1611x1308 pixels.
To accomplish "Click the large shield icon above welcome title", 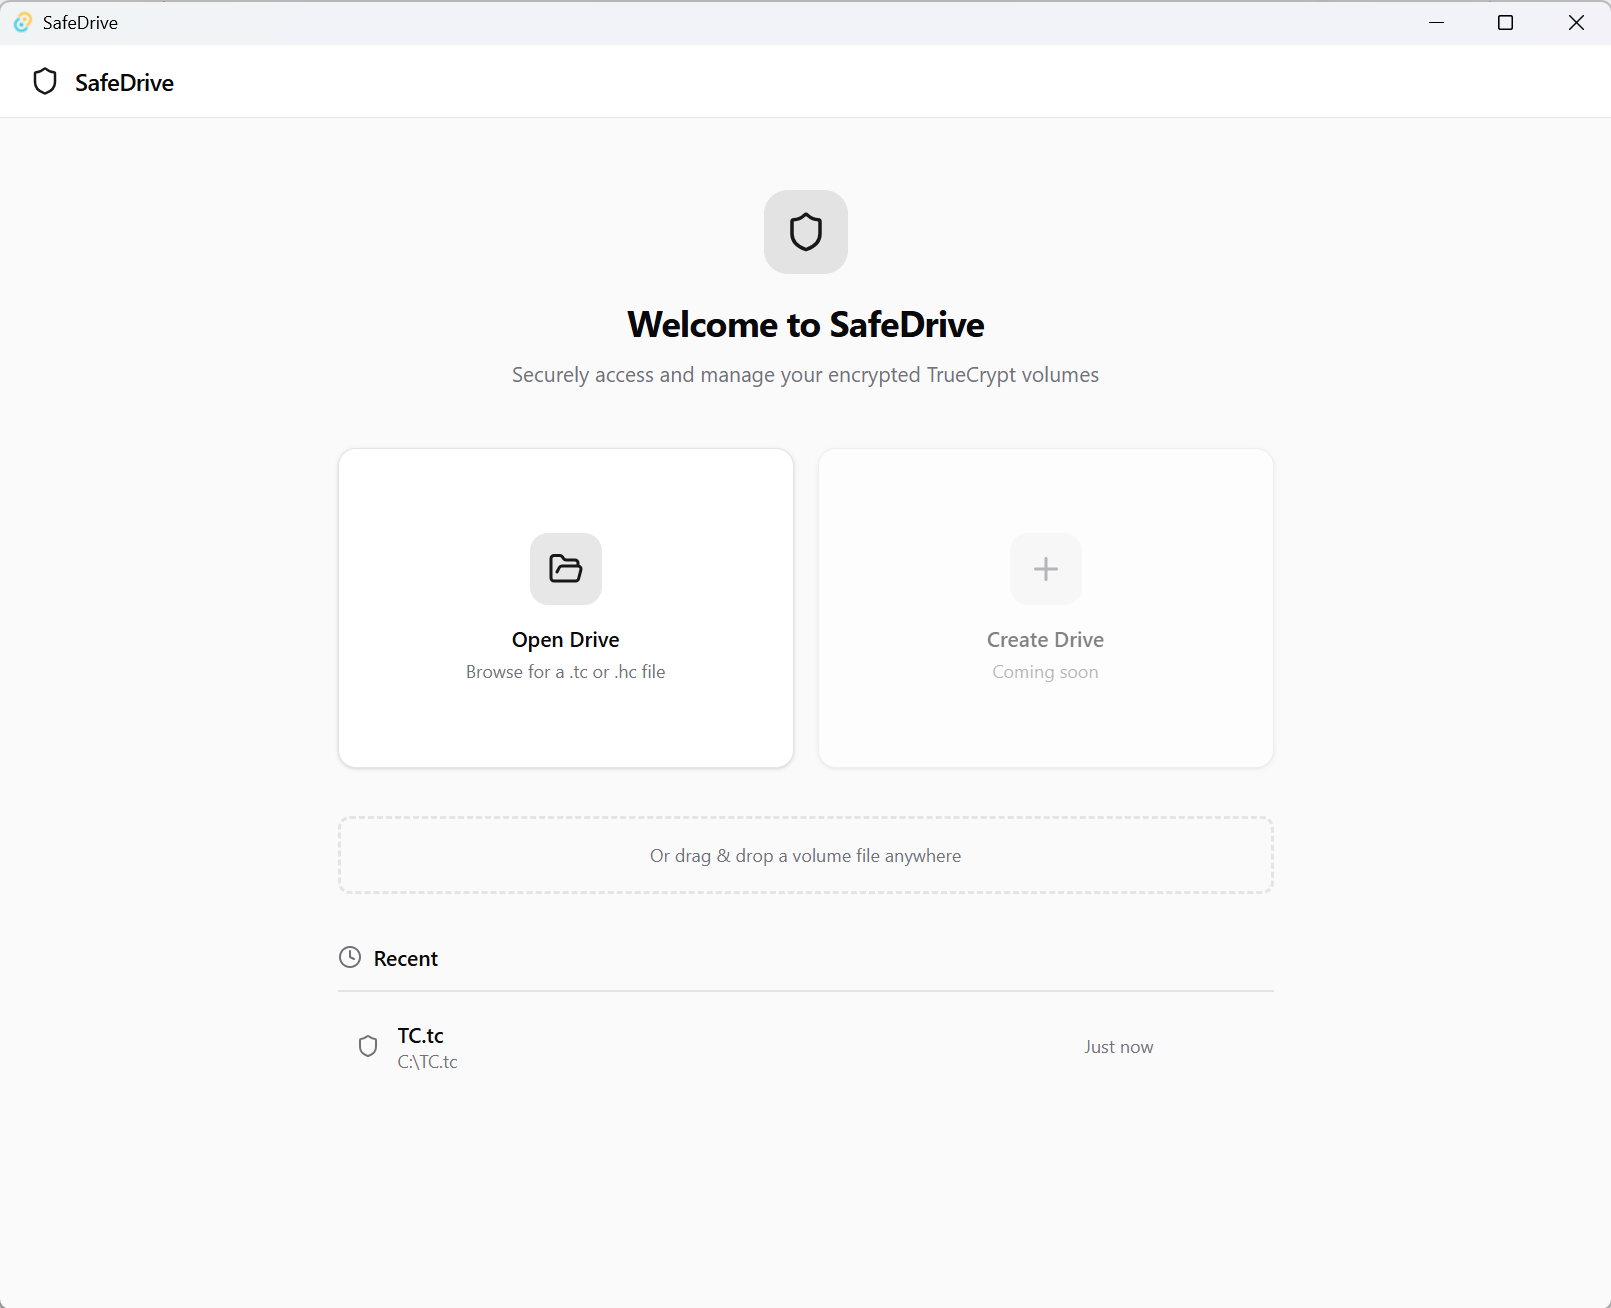I will (x=806, y=232).
